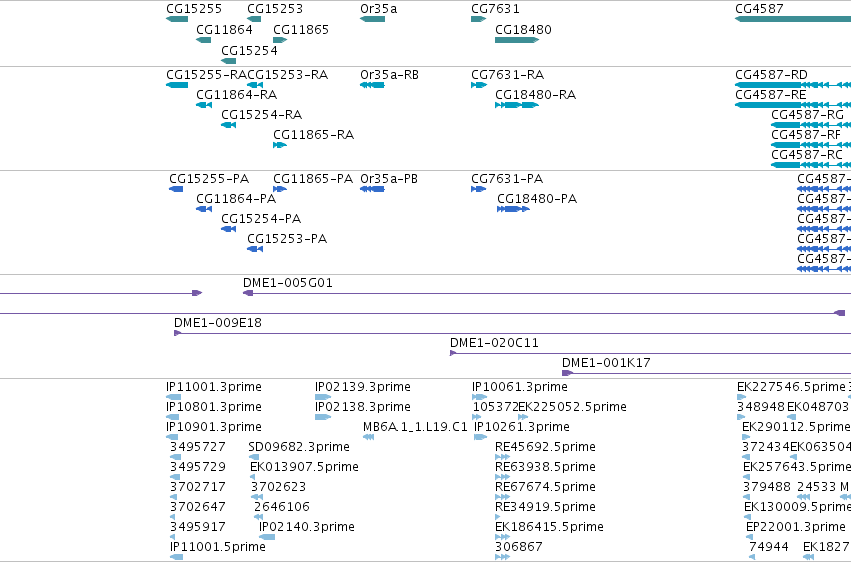The image size is (851, 562).
Task: Select EST IP02139.3prime
Action: pos(363,387)
